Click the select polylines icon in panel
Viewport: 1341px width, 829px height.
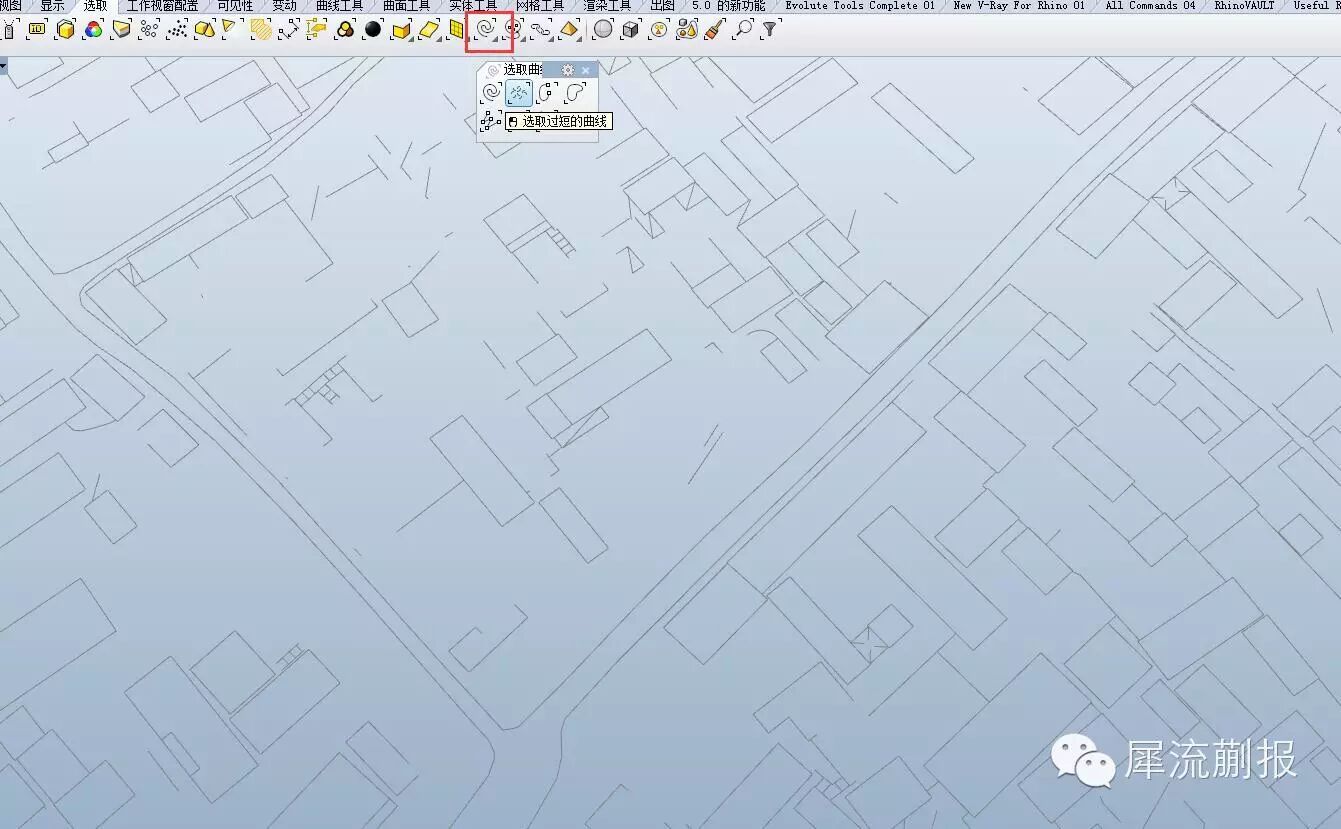(490, 121)
